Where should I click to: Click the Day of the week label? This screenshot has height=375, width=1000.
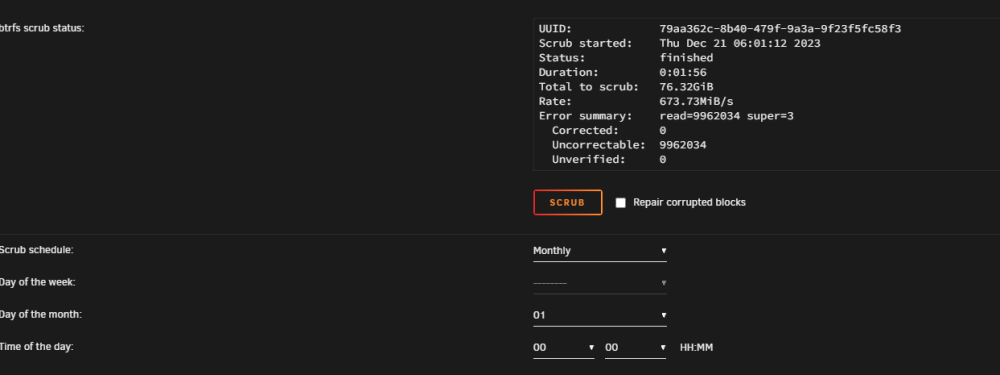[38, 282]
